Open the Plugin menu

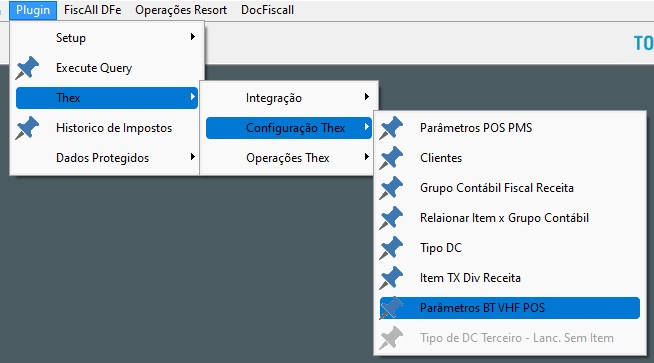33,10
